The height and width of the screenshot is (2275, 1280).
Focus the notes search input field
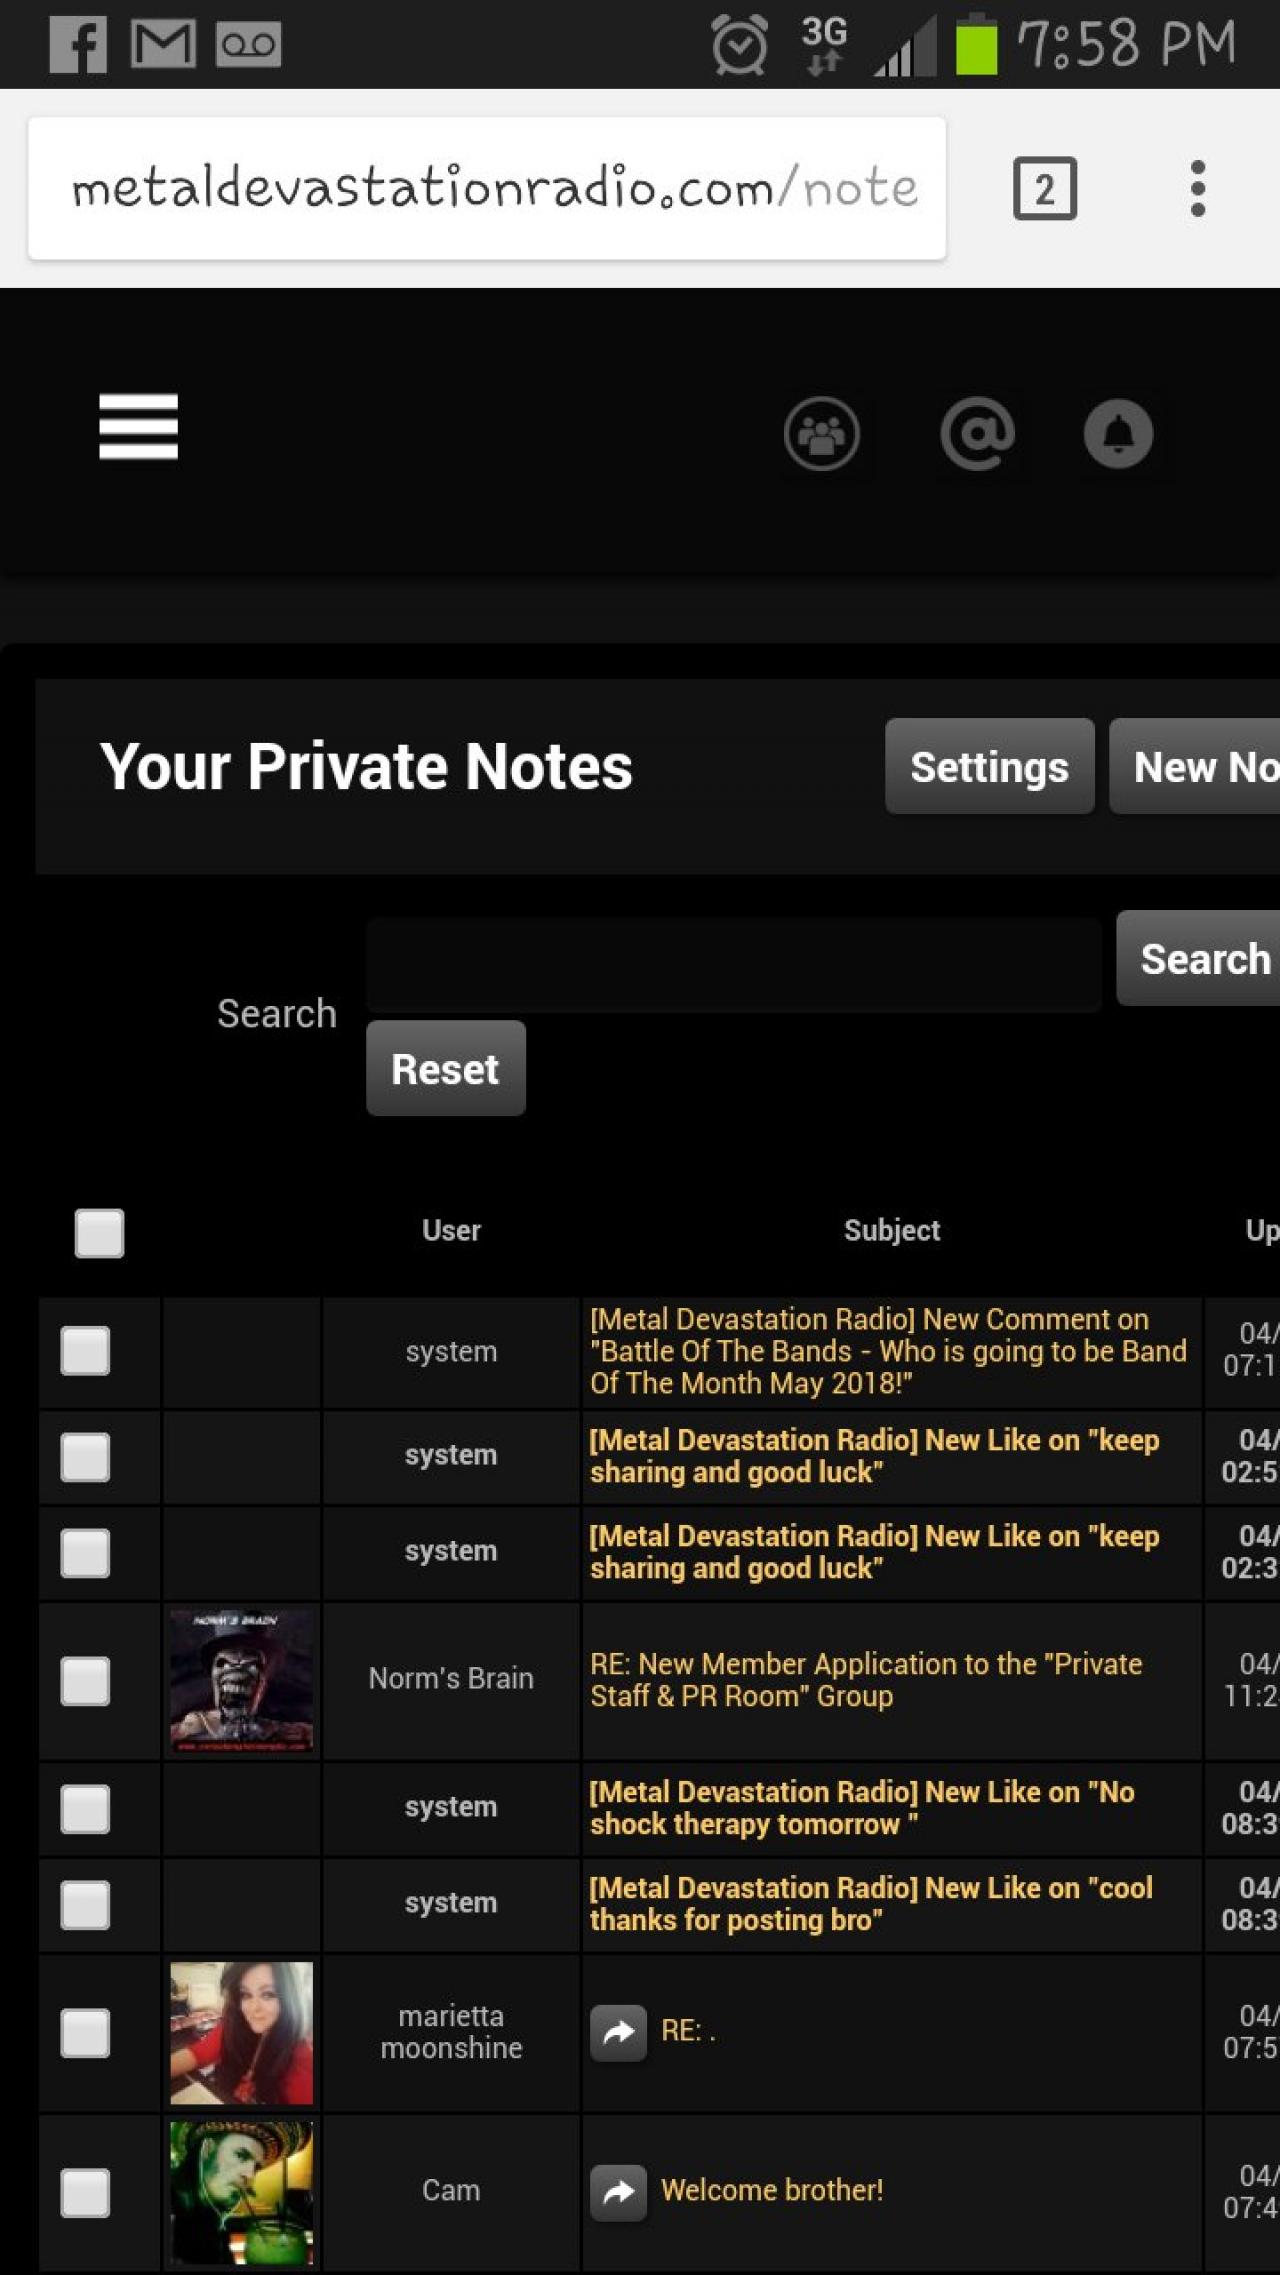733,965
